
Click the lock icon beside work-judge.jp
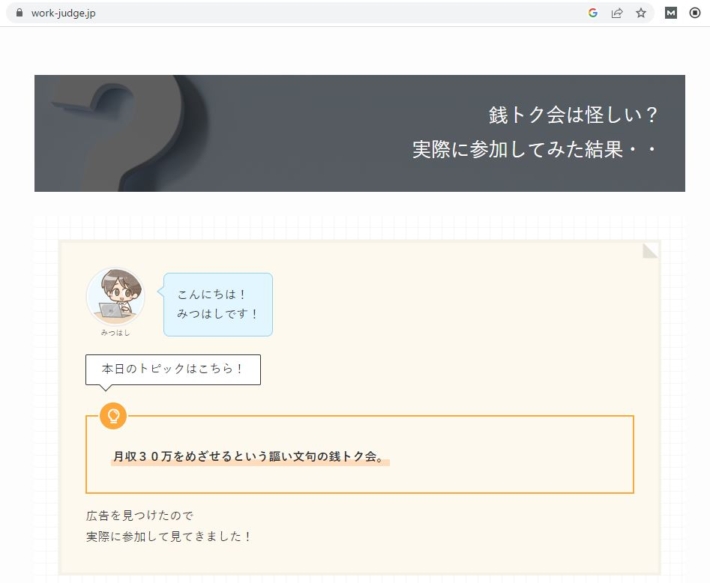(19, 13)
